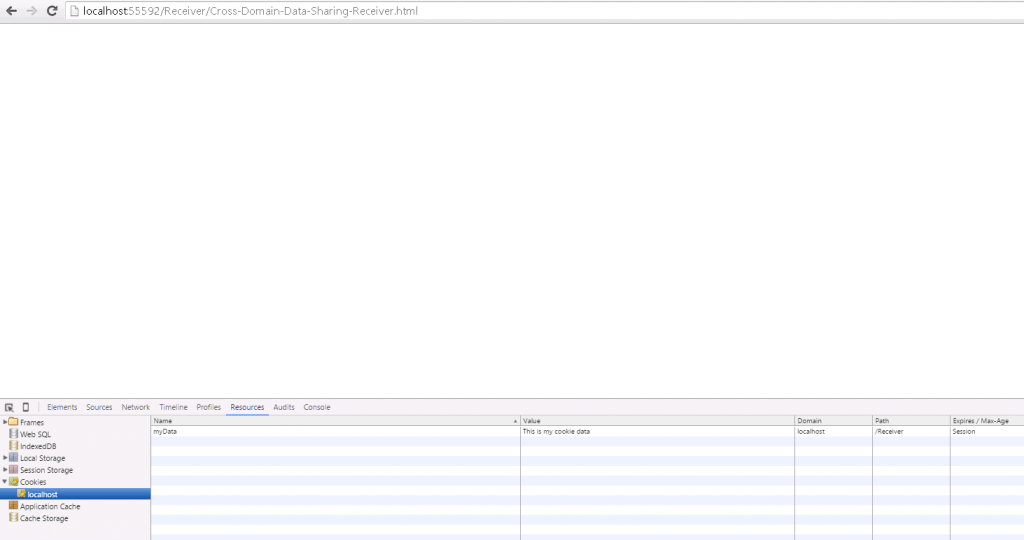Click the page icon in address bar
Image resolution: width=1024 pixels, height=540 pixels.
(x=74, y=11)
